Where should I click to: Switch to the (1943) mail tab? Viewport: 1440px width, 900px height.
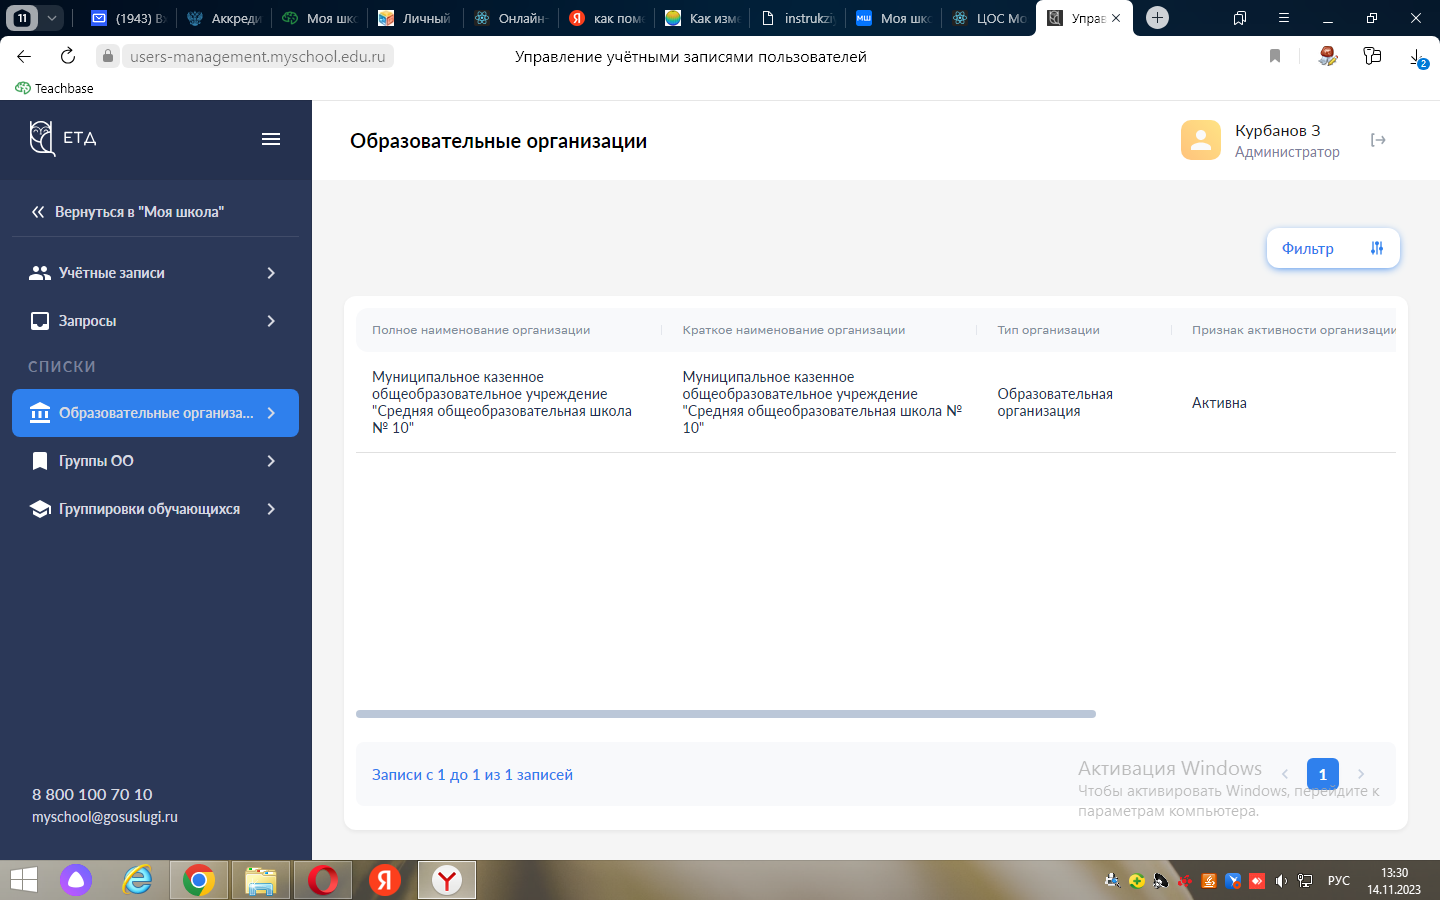tap(130, 18)
